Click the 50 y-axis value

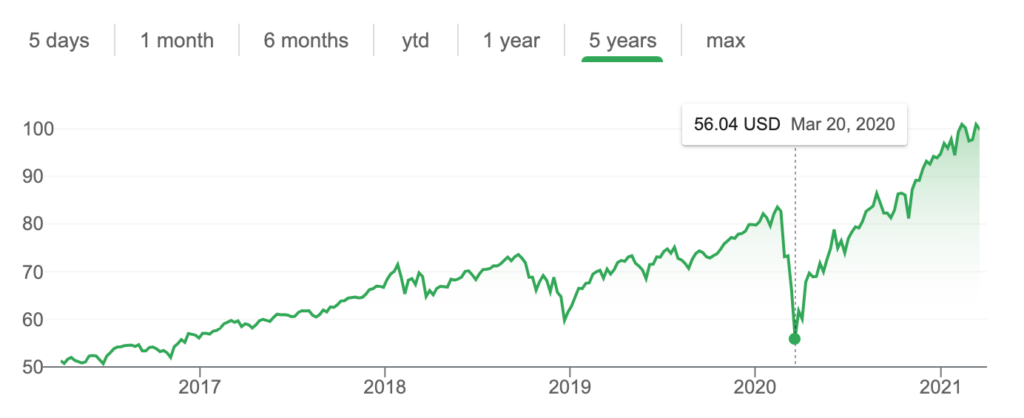coord(35,368)
